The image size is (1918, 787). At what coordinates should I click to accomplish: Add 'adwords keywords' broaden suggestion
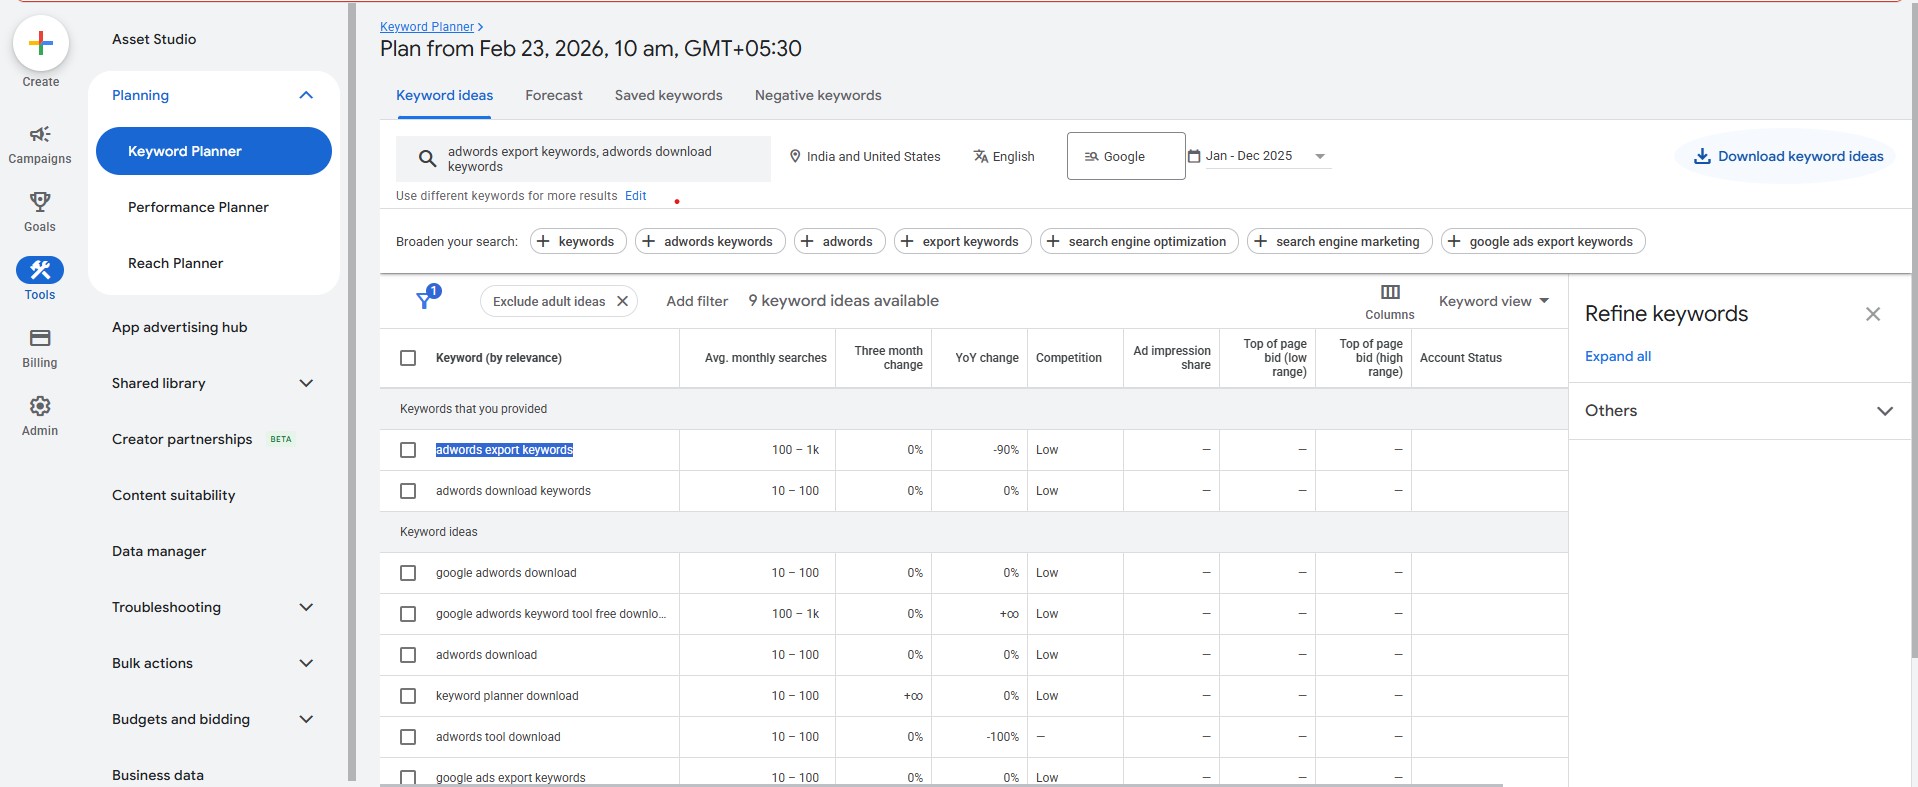pyautogui.click(x=710, y=241)
